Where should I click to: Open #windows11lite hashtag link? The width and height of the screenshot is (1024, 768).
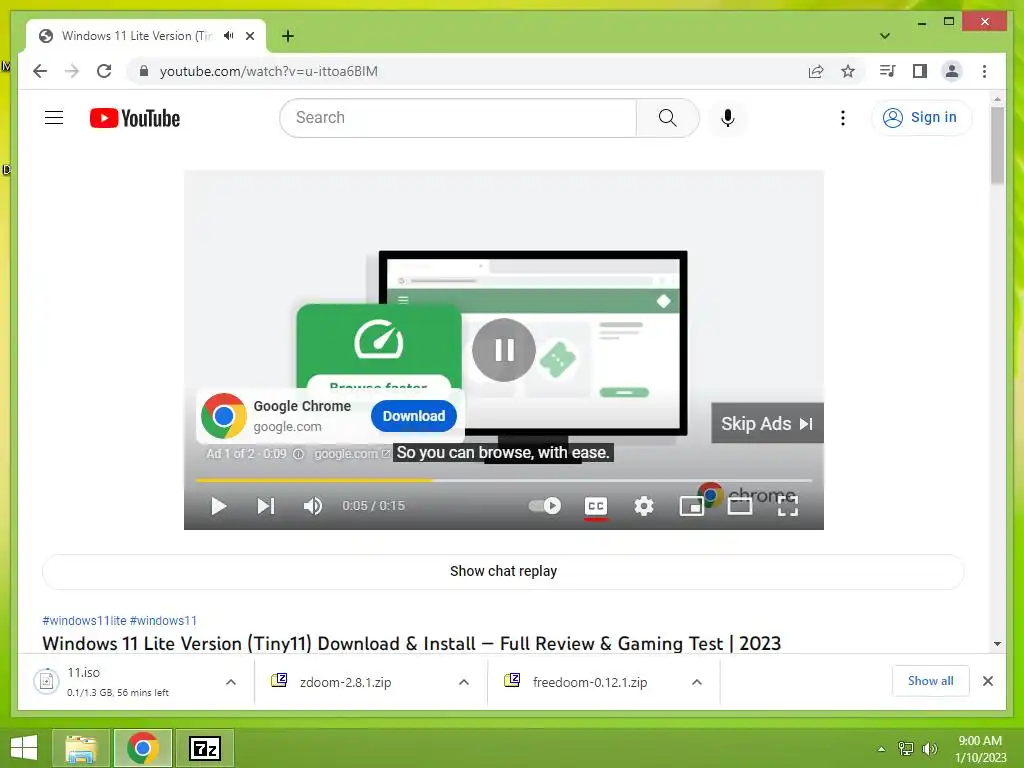(84, 620)
